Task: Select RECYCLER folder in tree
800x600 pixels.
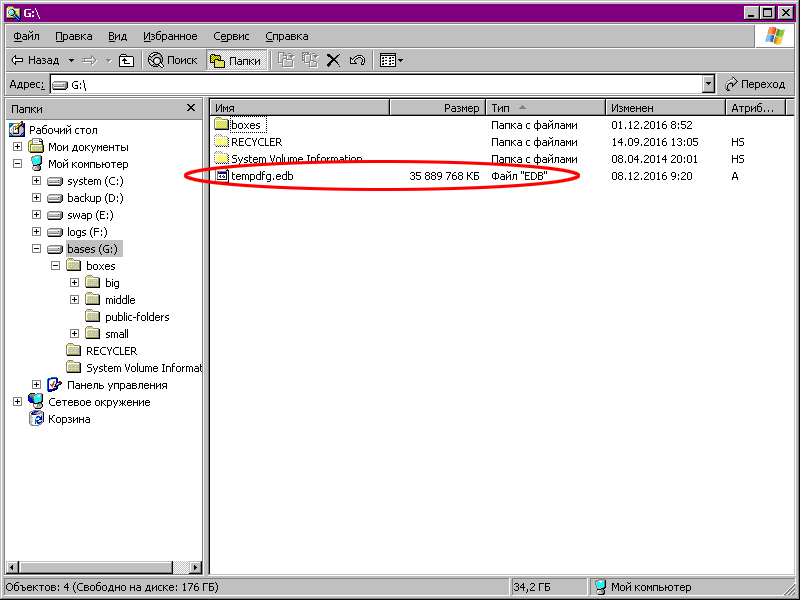Action: pos(111,351)
